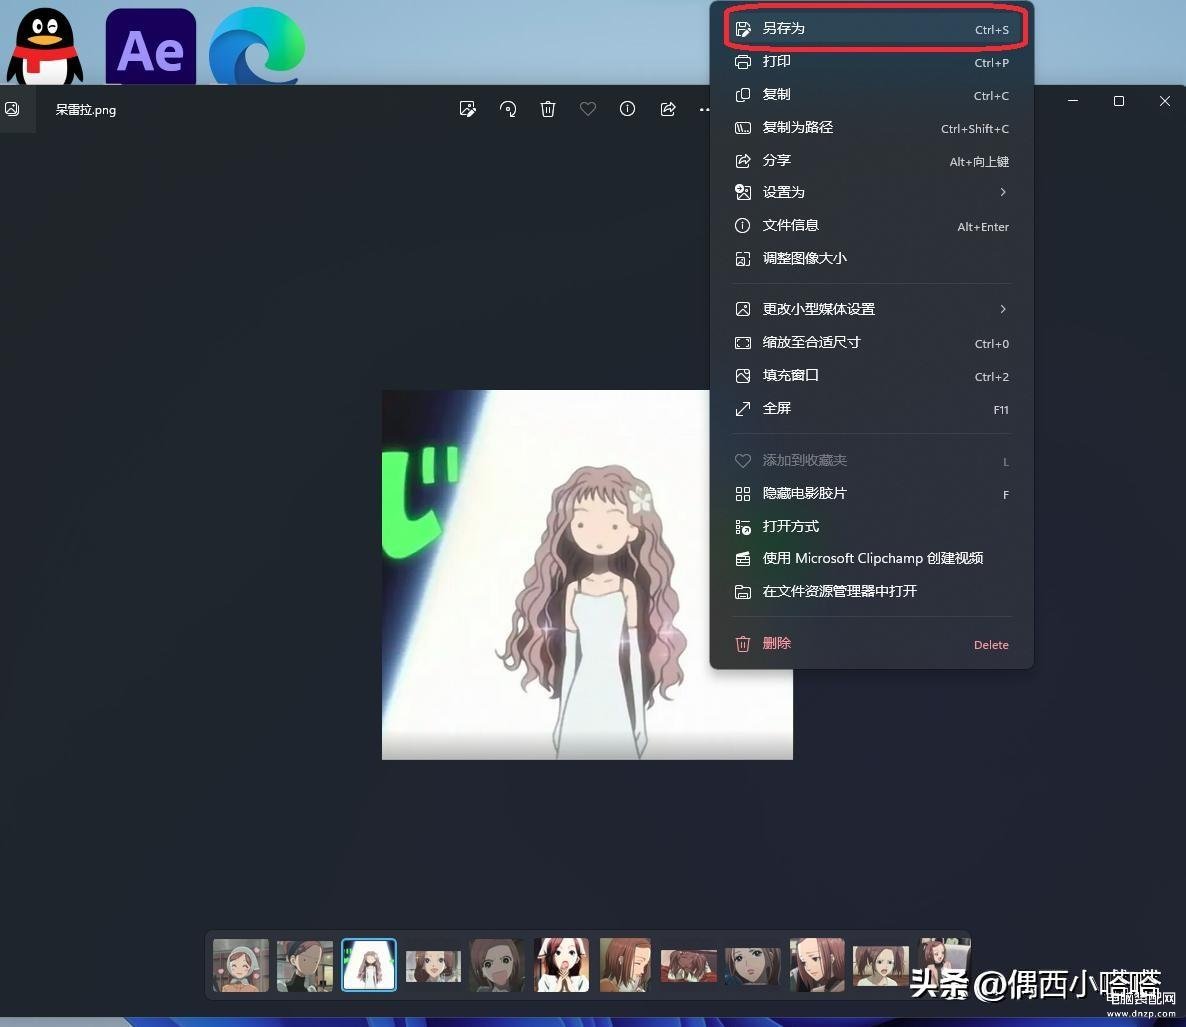This screenshot has width=1186, height=1027.
Task: Click the info icon in Photos toolbar
Action: 628,109
